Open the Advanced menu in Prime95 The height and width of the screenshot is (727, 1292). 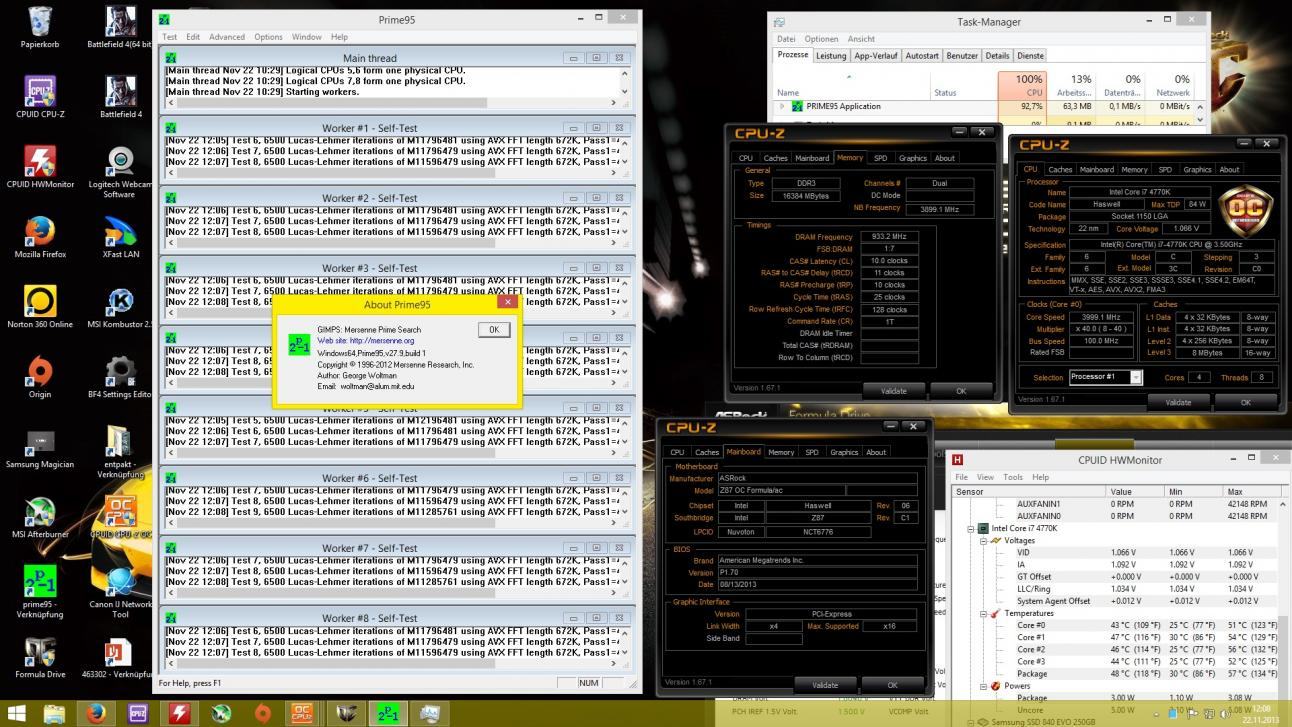click(226, 37)
